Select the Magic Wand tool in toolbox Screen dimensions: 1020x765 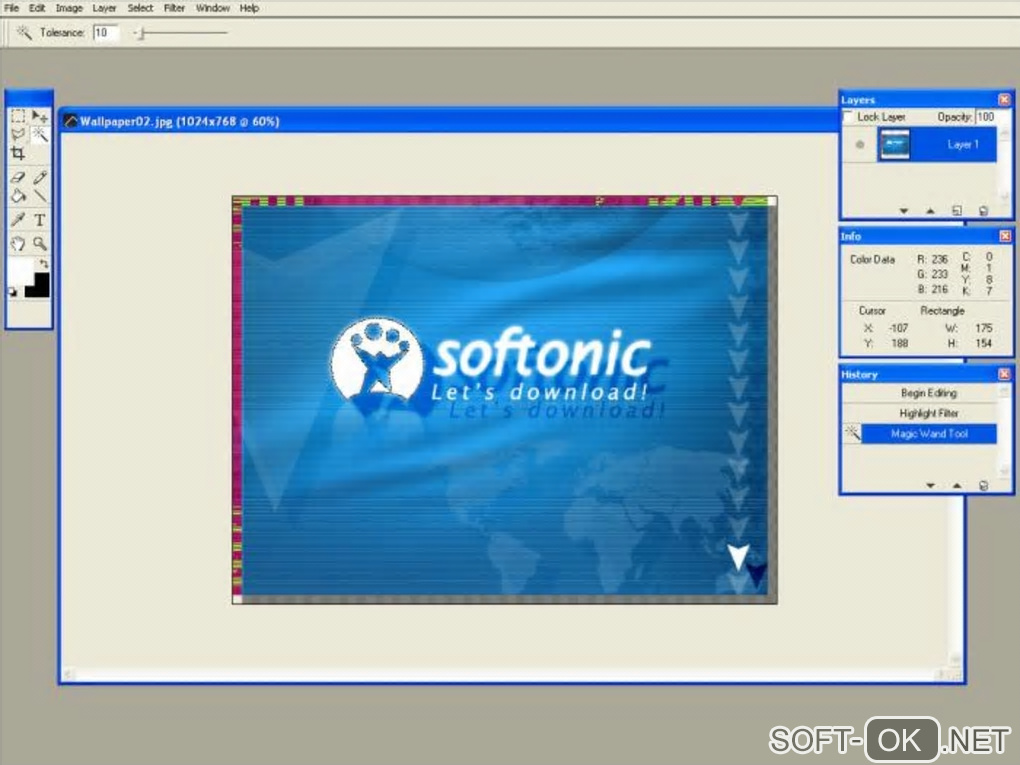(40, 135)
